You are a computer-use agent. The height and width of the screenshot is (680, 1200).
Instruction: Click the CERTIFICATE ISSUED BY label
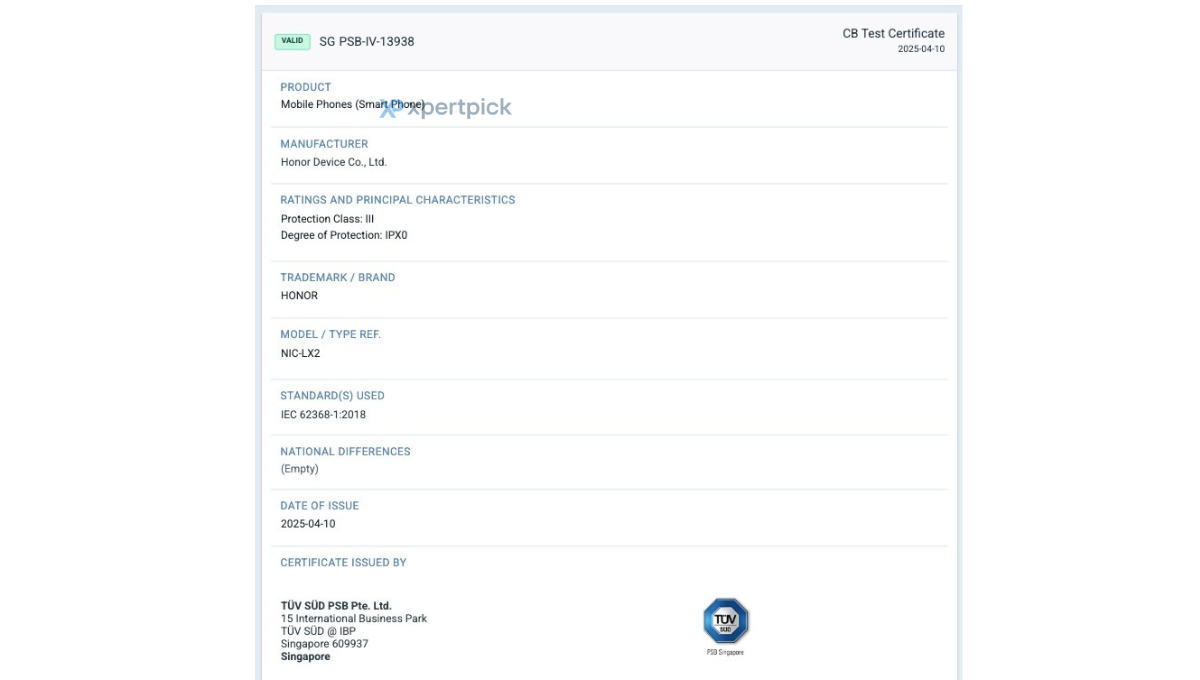[x=343, y=563]
